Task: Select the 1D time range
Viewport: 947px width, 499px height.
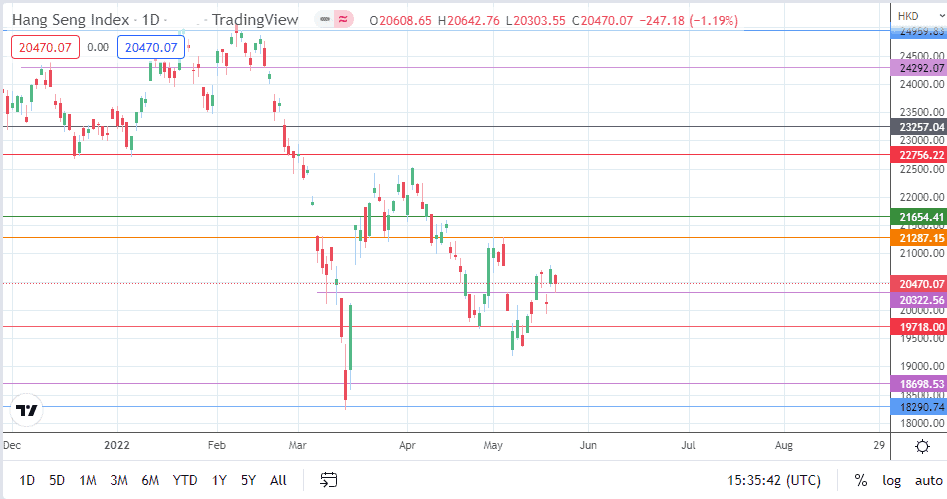Action: tap(27, 480)
